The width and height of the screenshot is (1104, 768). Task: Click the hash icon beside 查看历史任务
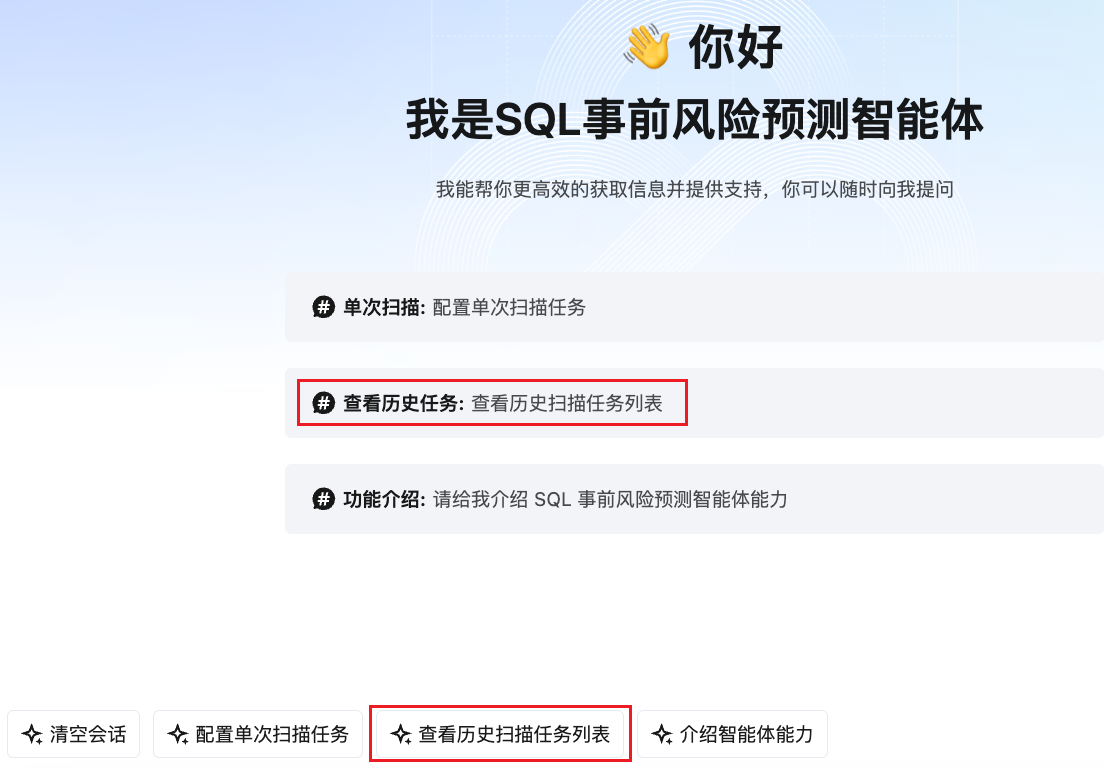pyautogui.click(x=323, y=403)
